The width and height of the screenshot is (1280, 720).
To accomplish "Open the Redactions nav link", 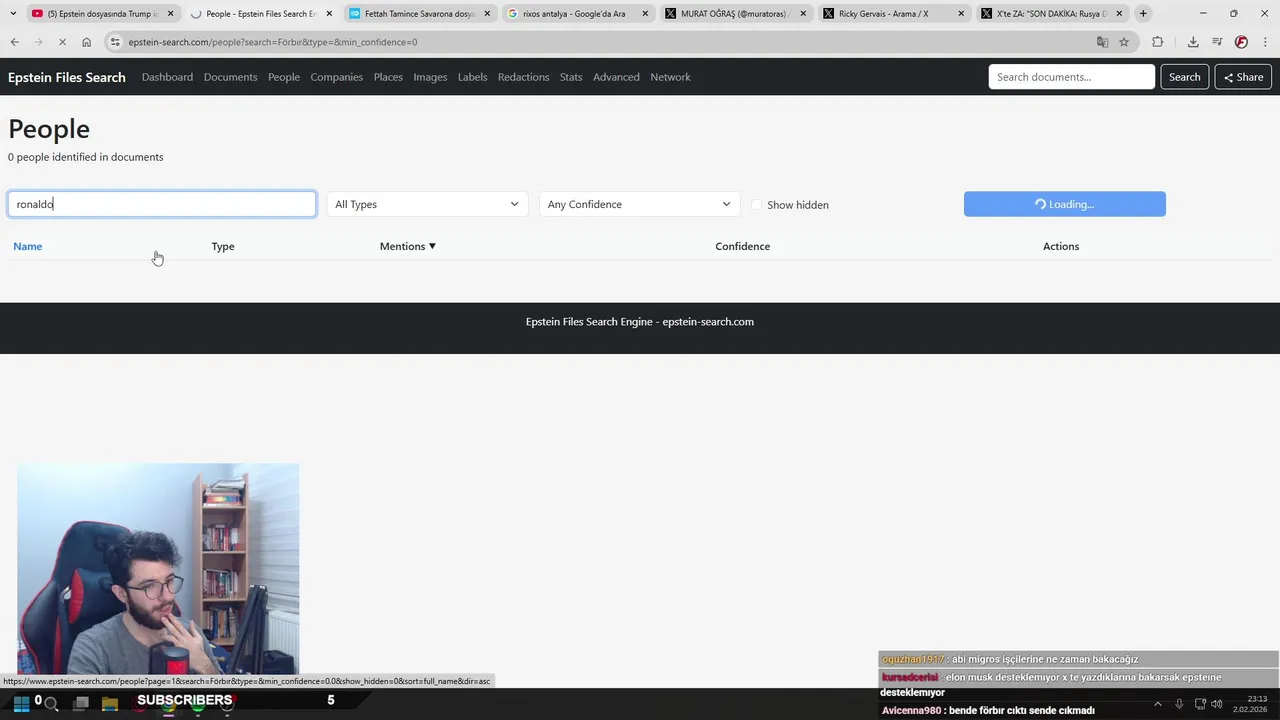I will coord(524,77).
